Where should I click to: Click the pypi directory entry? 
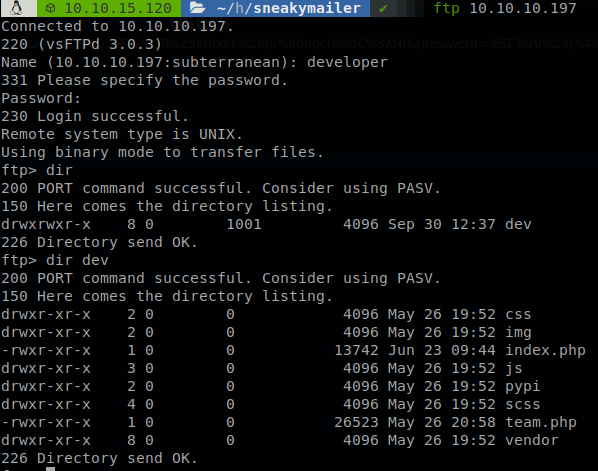pyautogui.click(x=522, y=387)
